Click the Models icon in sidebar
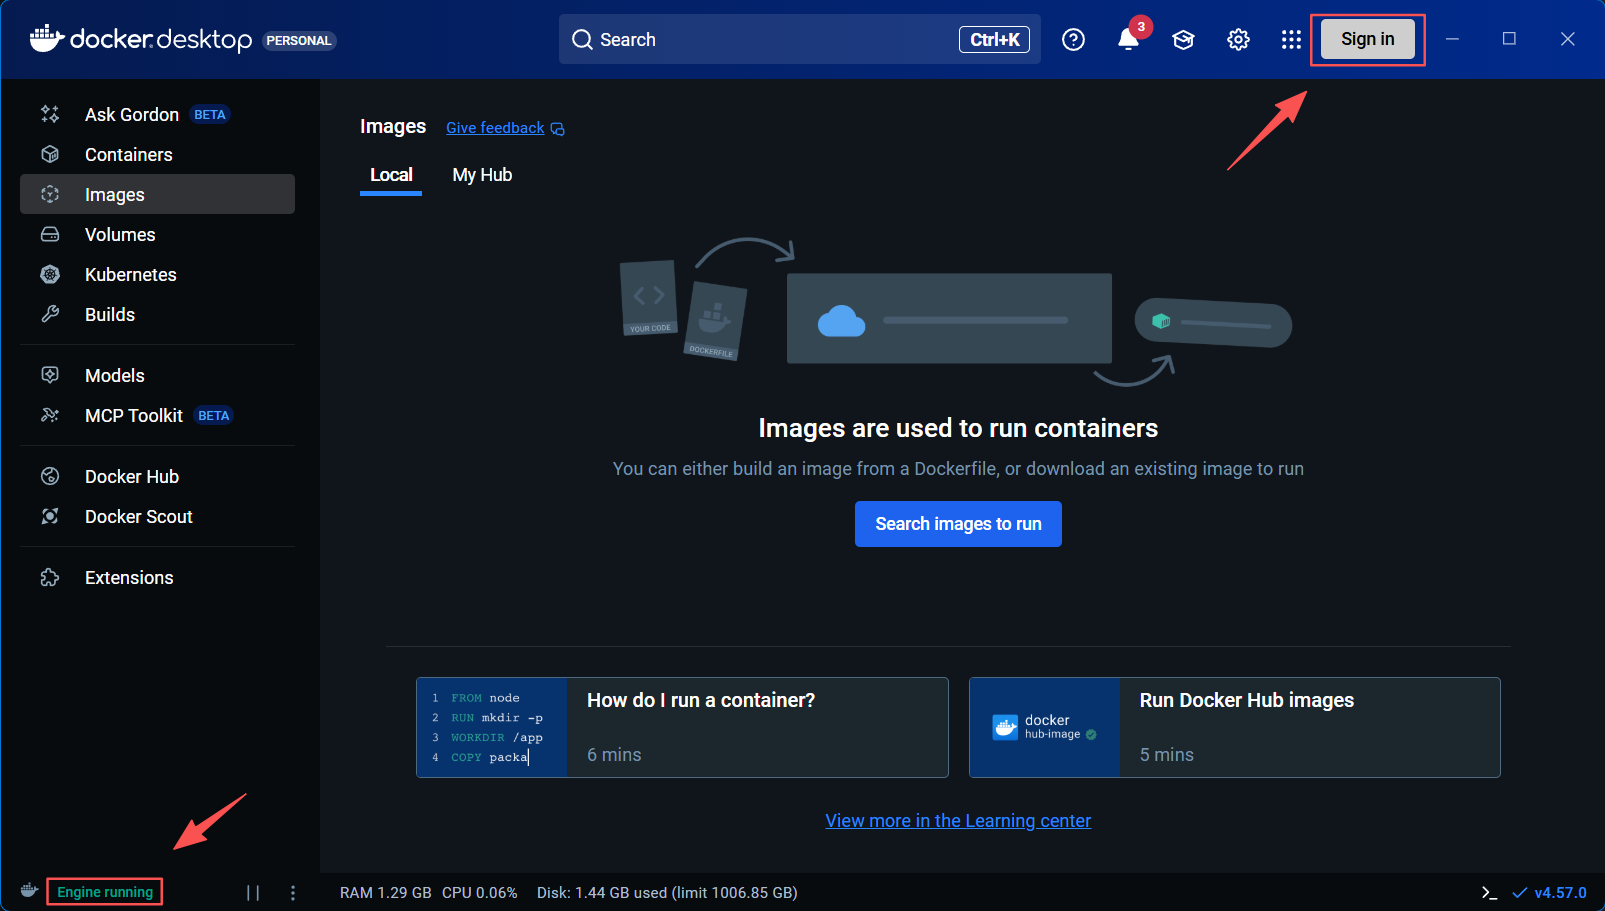This screenshot has width=1605, height=911. coord(50,375)
